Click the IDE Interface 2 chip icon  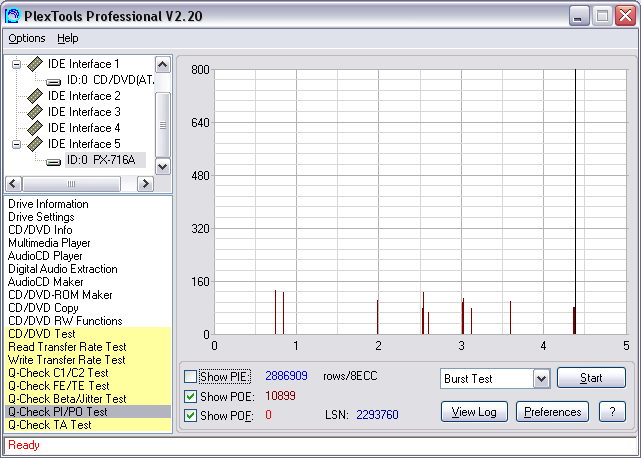click(35, 96)
